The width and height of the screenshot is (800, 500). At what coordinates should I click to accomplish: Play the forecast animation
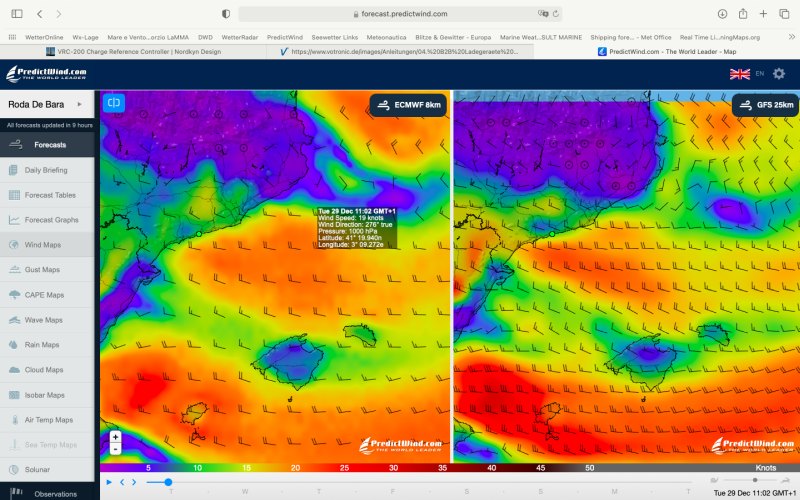pos(108,482)
